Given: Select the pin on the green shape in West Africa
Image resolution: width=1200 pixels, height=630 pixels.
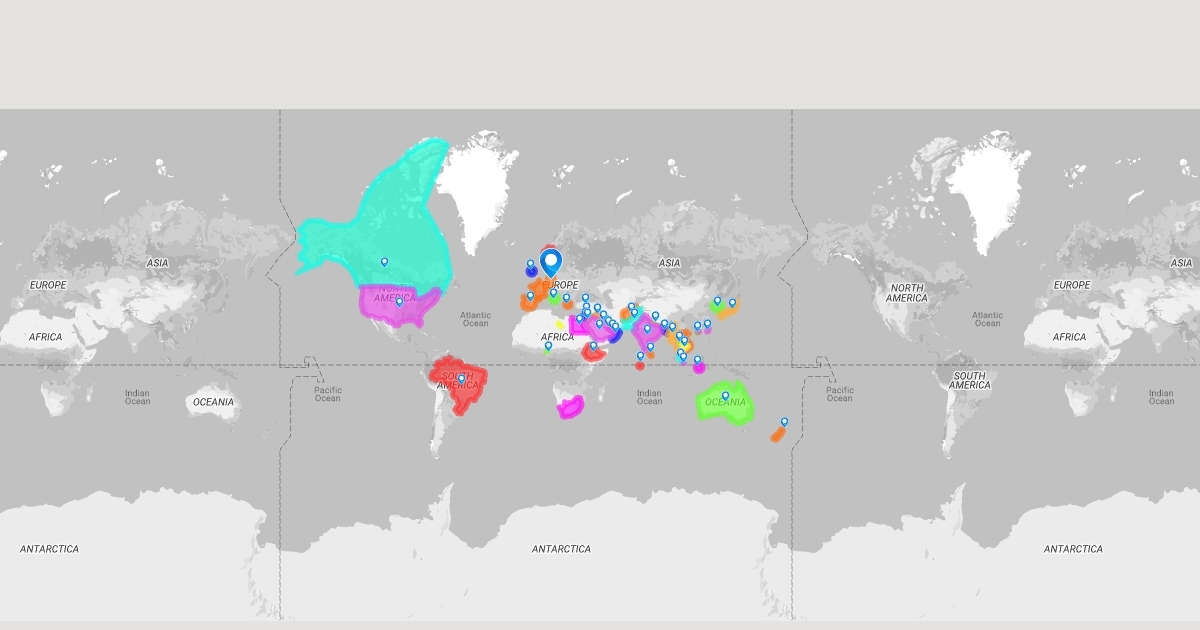Looking at the screenshot, I should tap(548, 346).
